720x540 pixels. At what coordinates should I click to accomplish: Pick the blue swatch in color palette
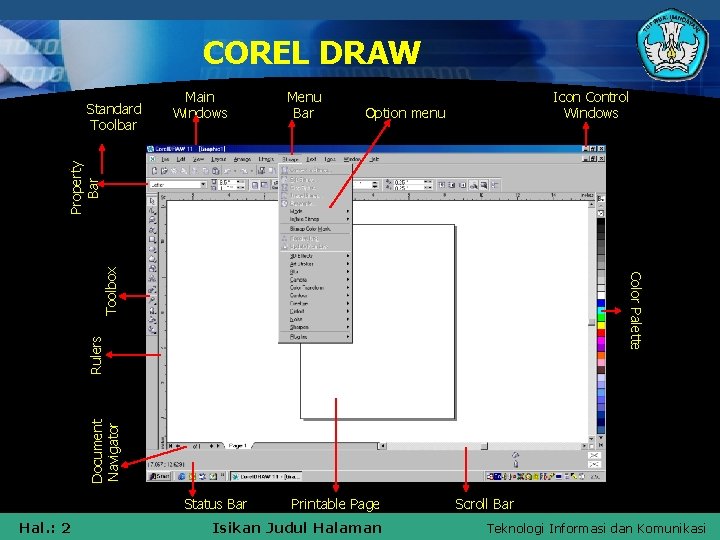pos(601,303)
